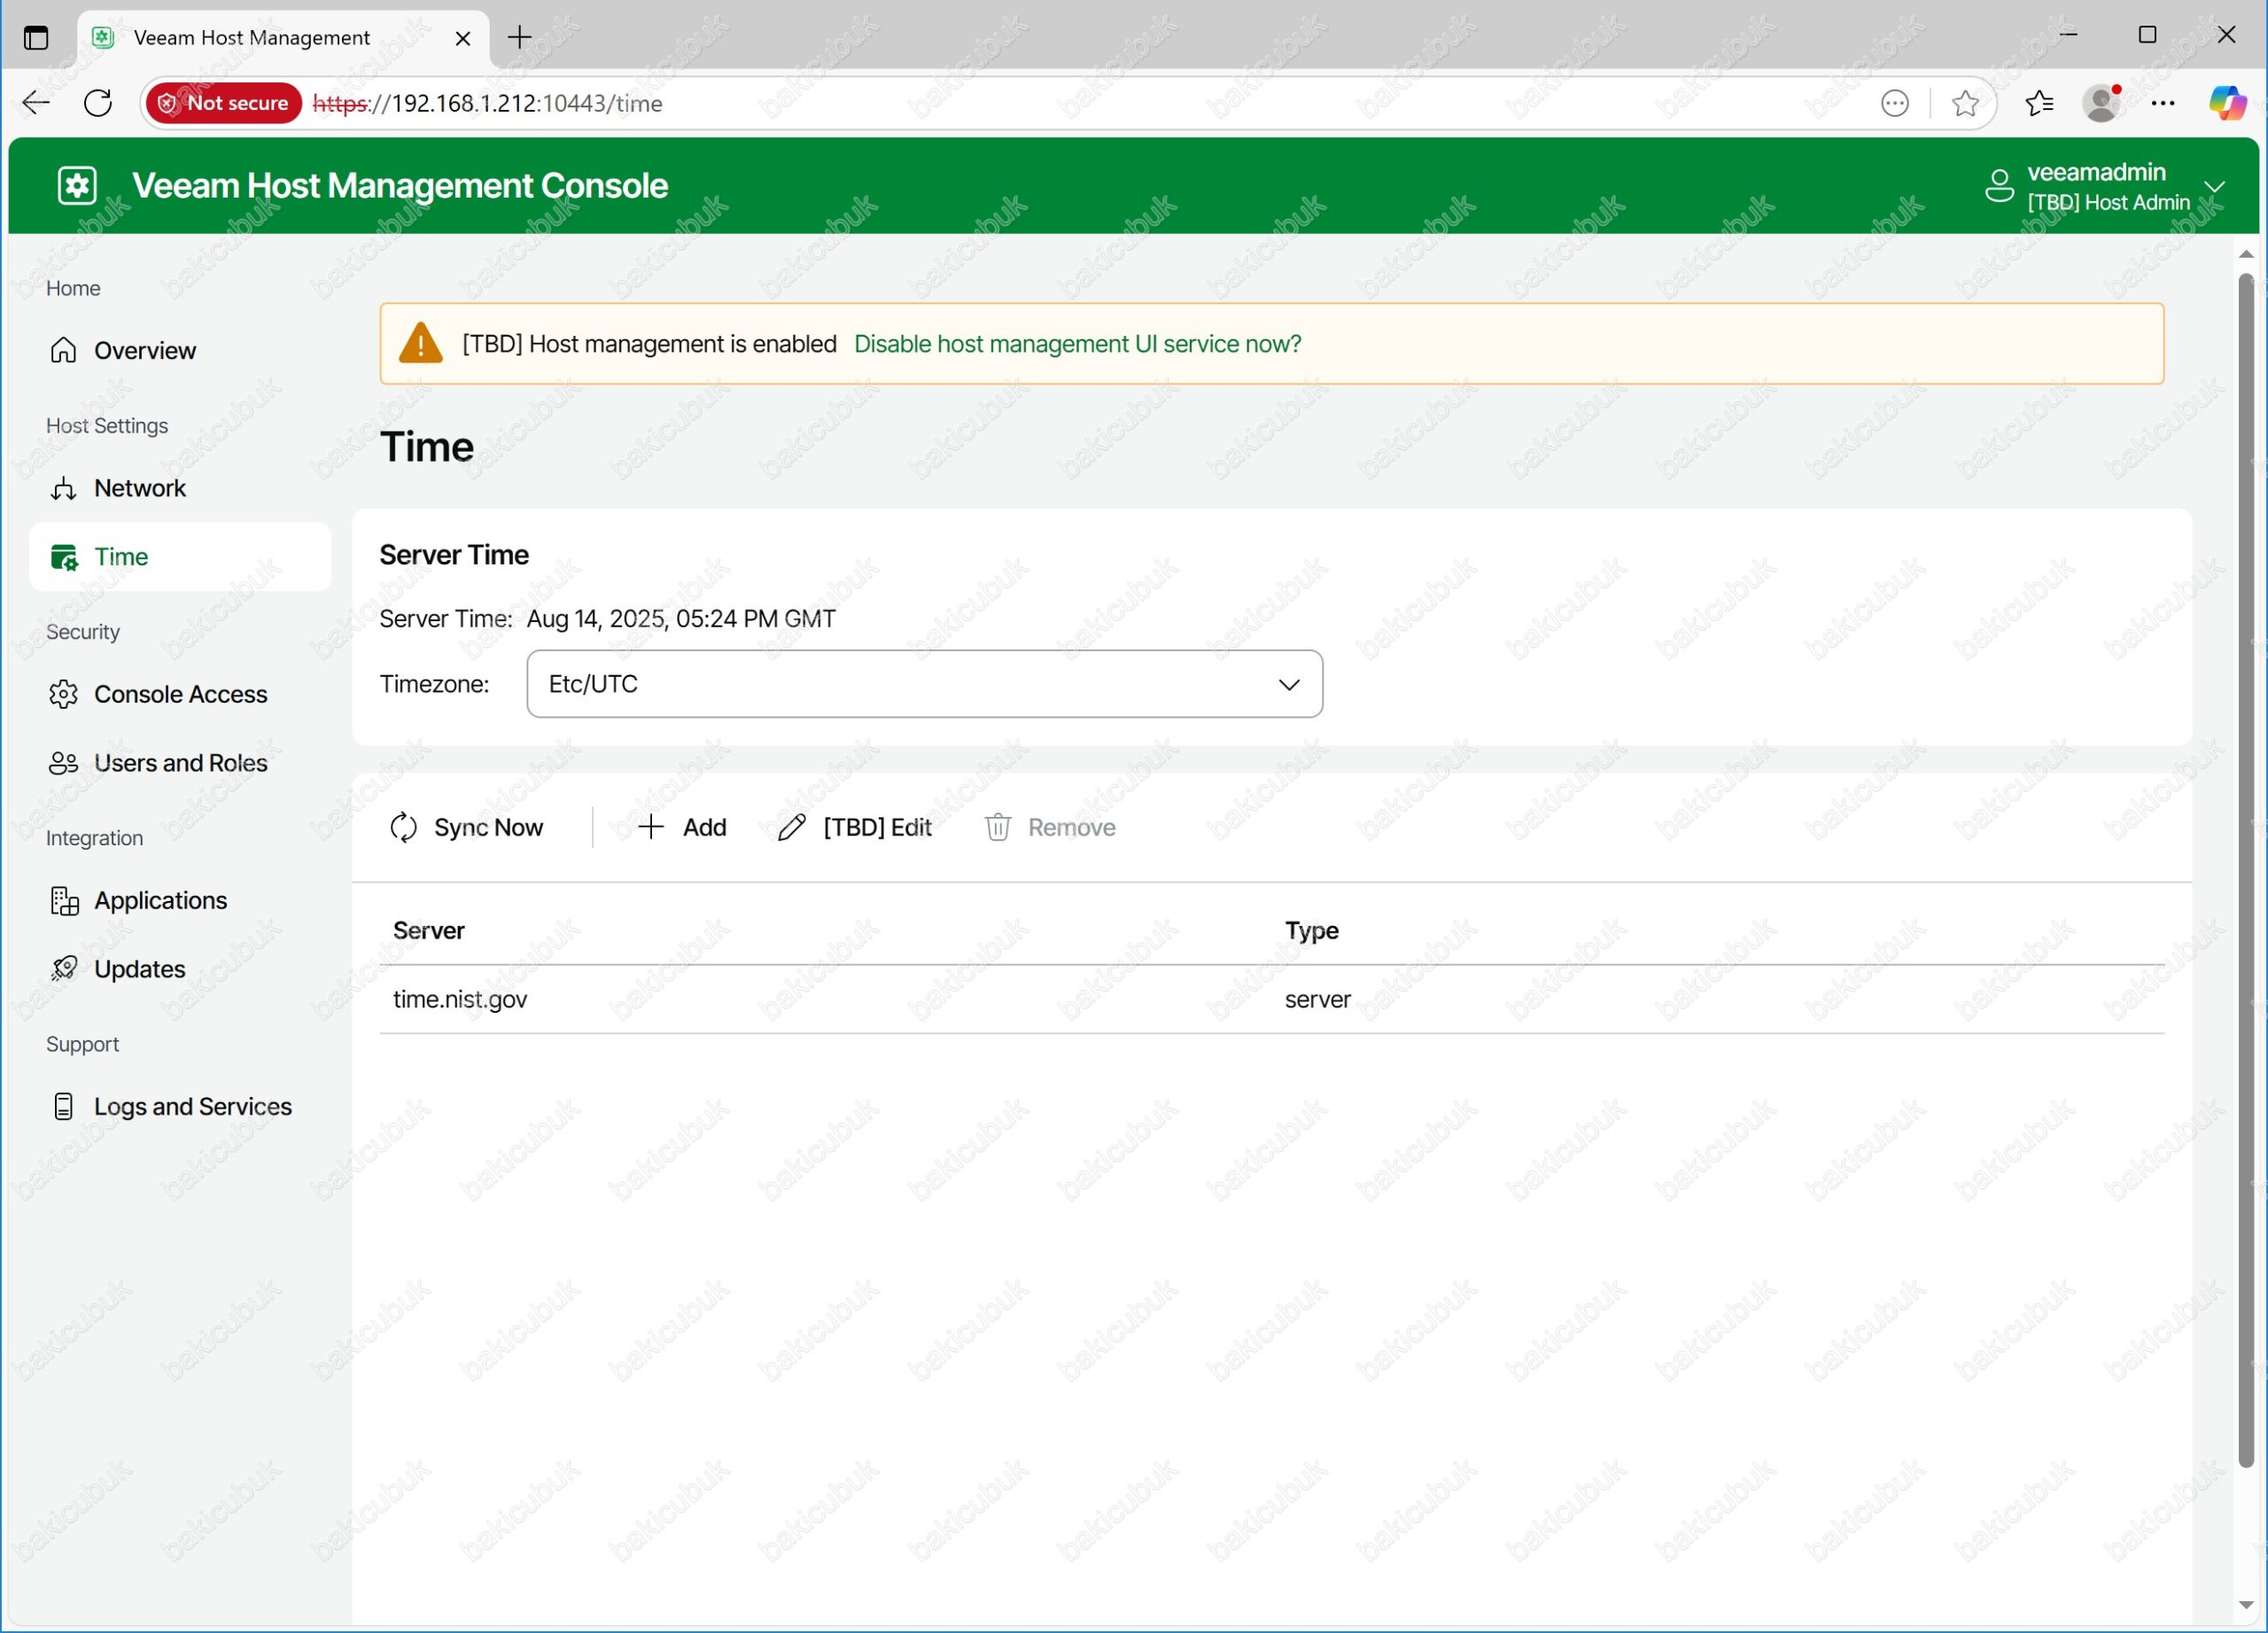Click the Sync Now button

click(466, 827)
